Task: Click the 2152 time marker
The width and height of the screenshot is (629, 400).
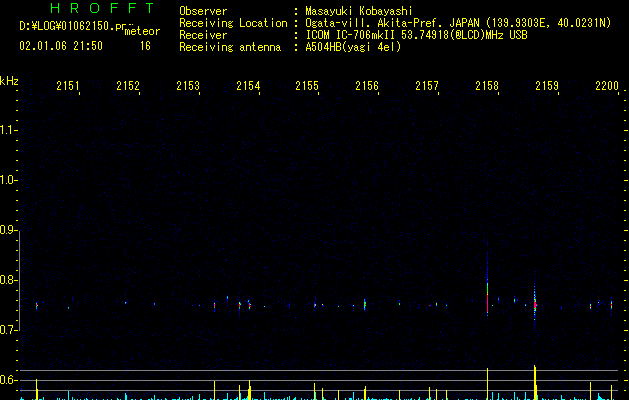Action: (x=128, y=85)
